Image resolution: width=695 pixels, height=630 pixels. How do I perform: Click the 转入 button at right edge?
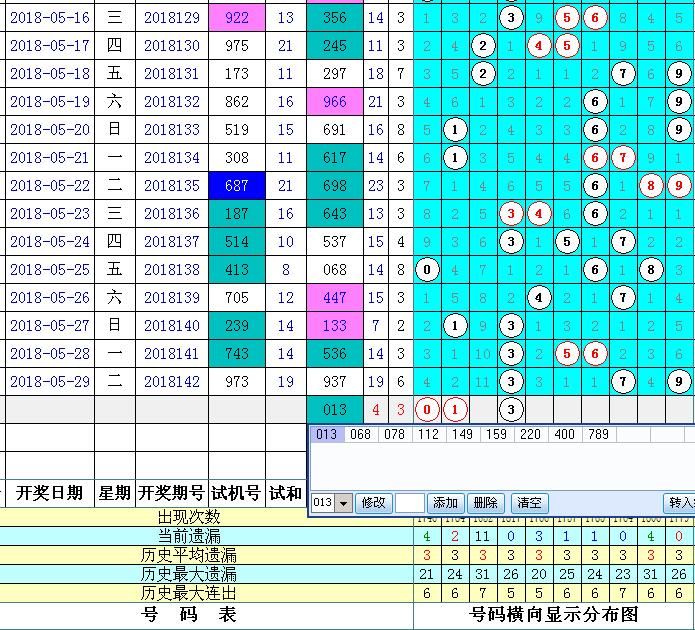(680, 503)
